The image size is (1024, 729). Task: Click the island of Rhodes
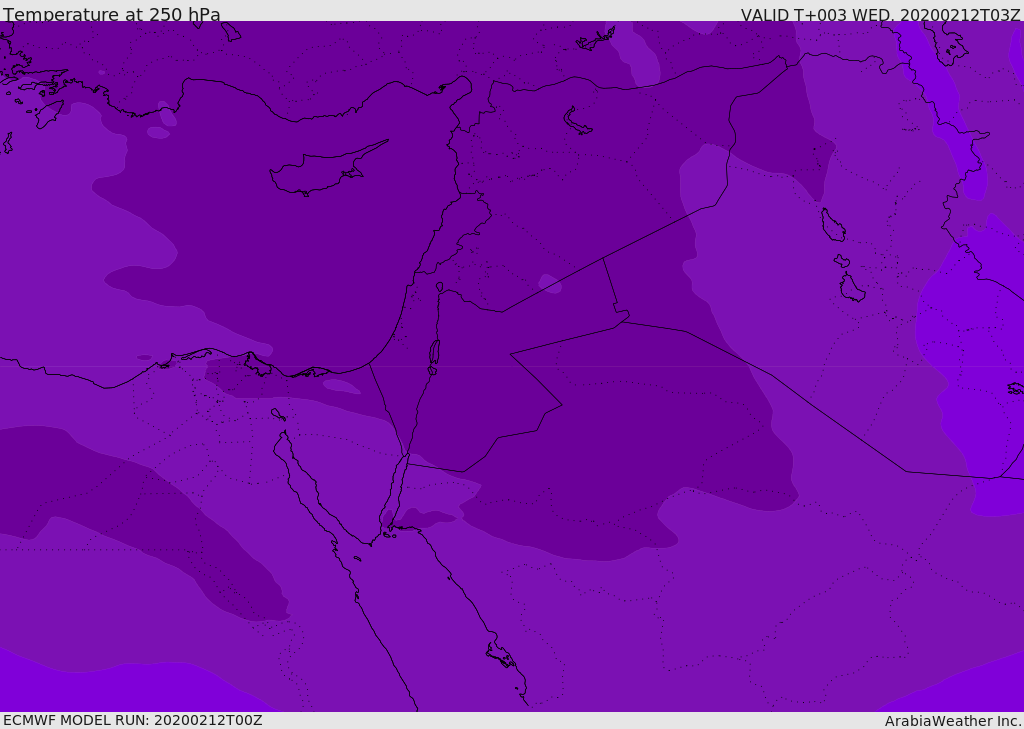coord(49,114)
